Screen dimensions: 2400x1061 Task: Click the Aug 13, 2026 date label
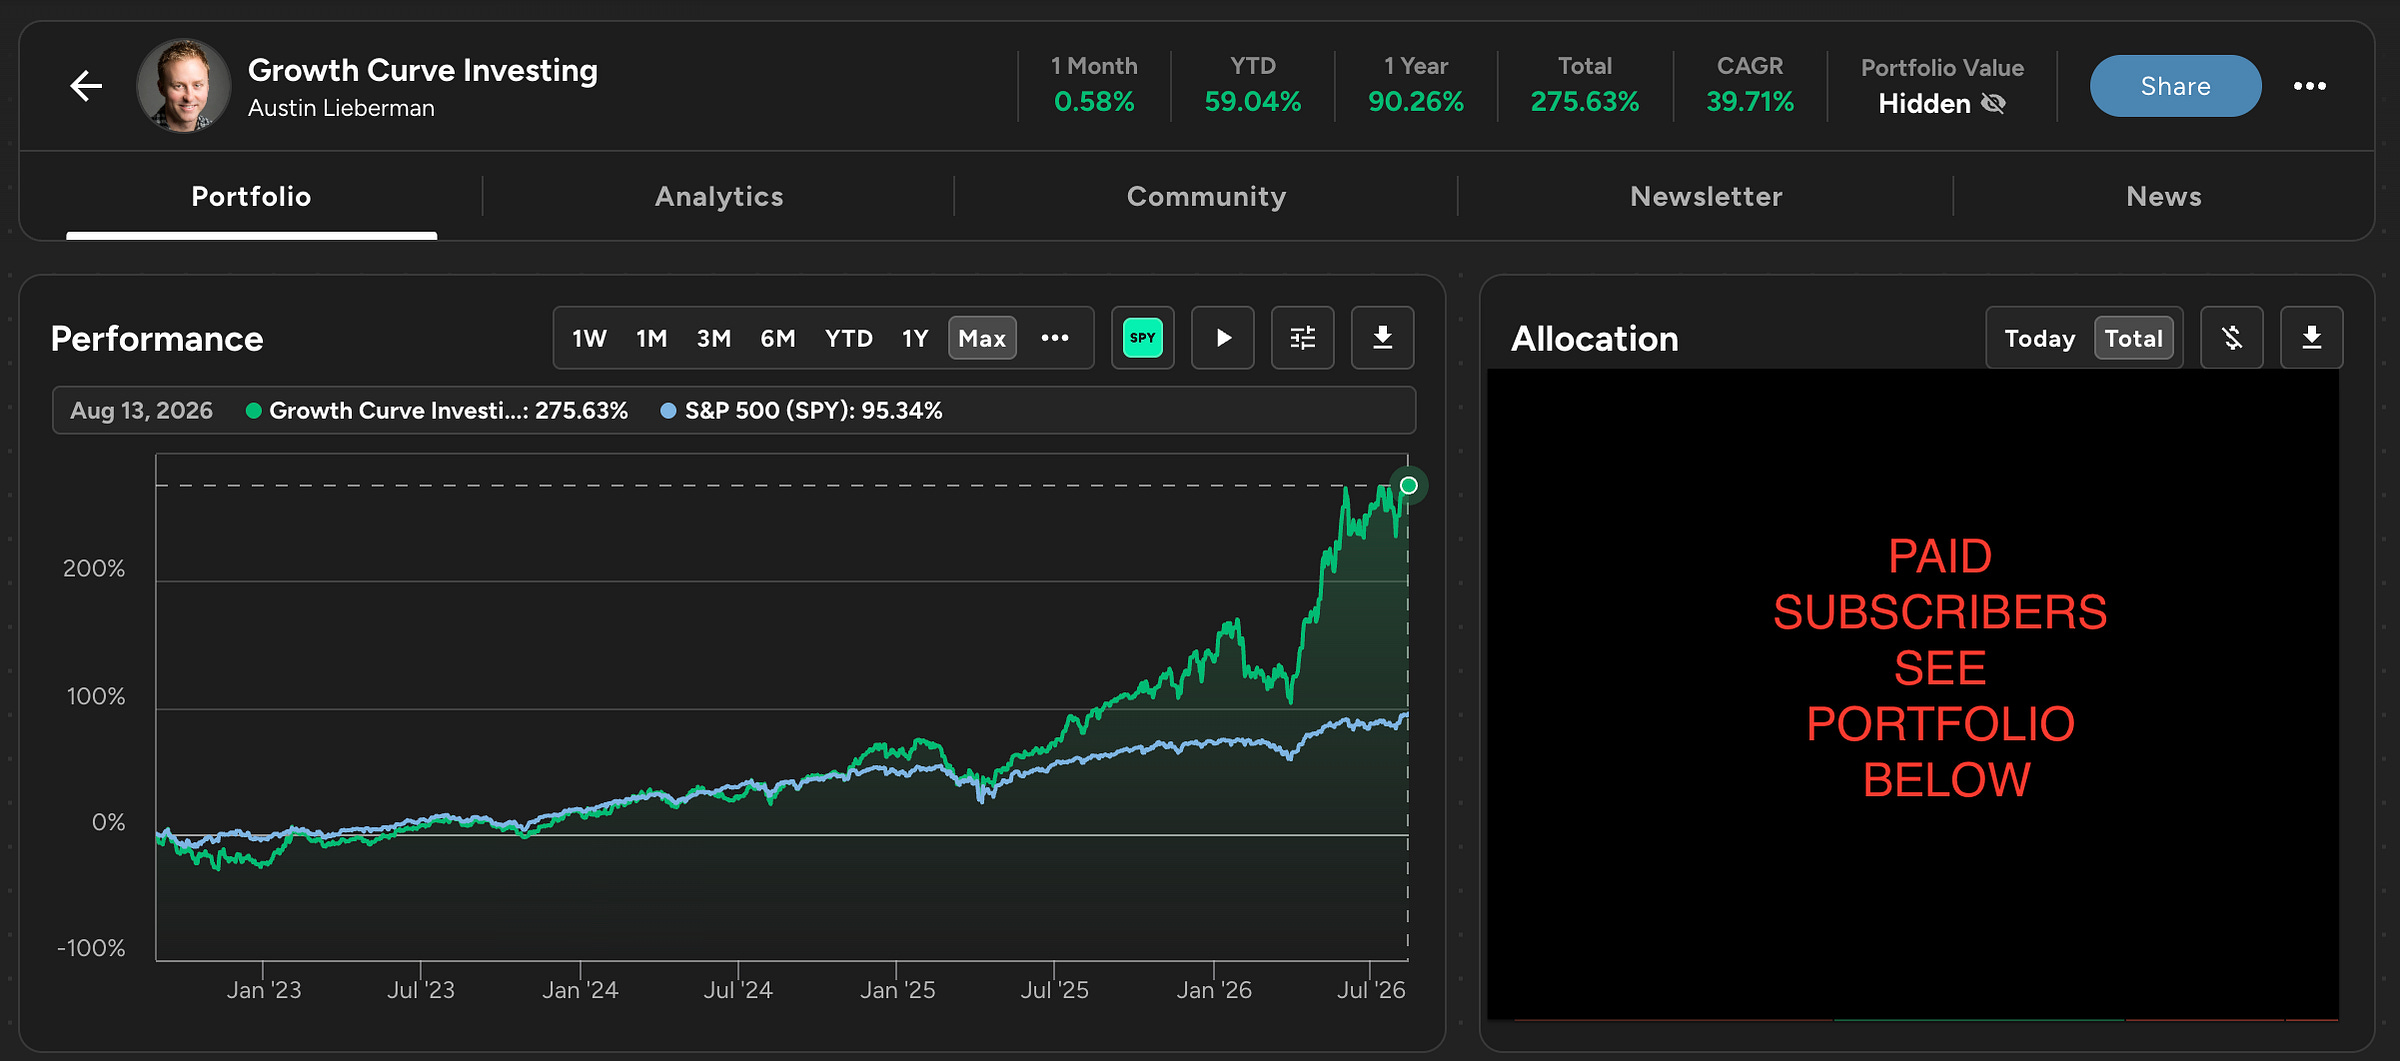coord(142,411)
